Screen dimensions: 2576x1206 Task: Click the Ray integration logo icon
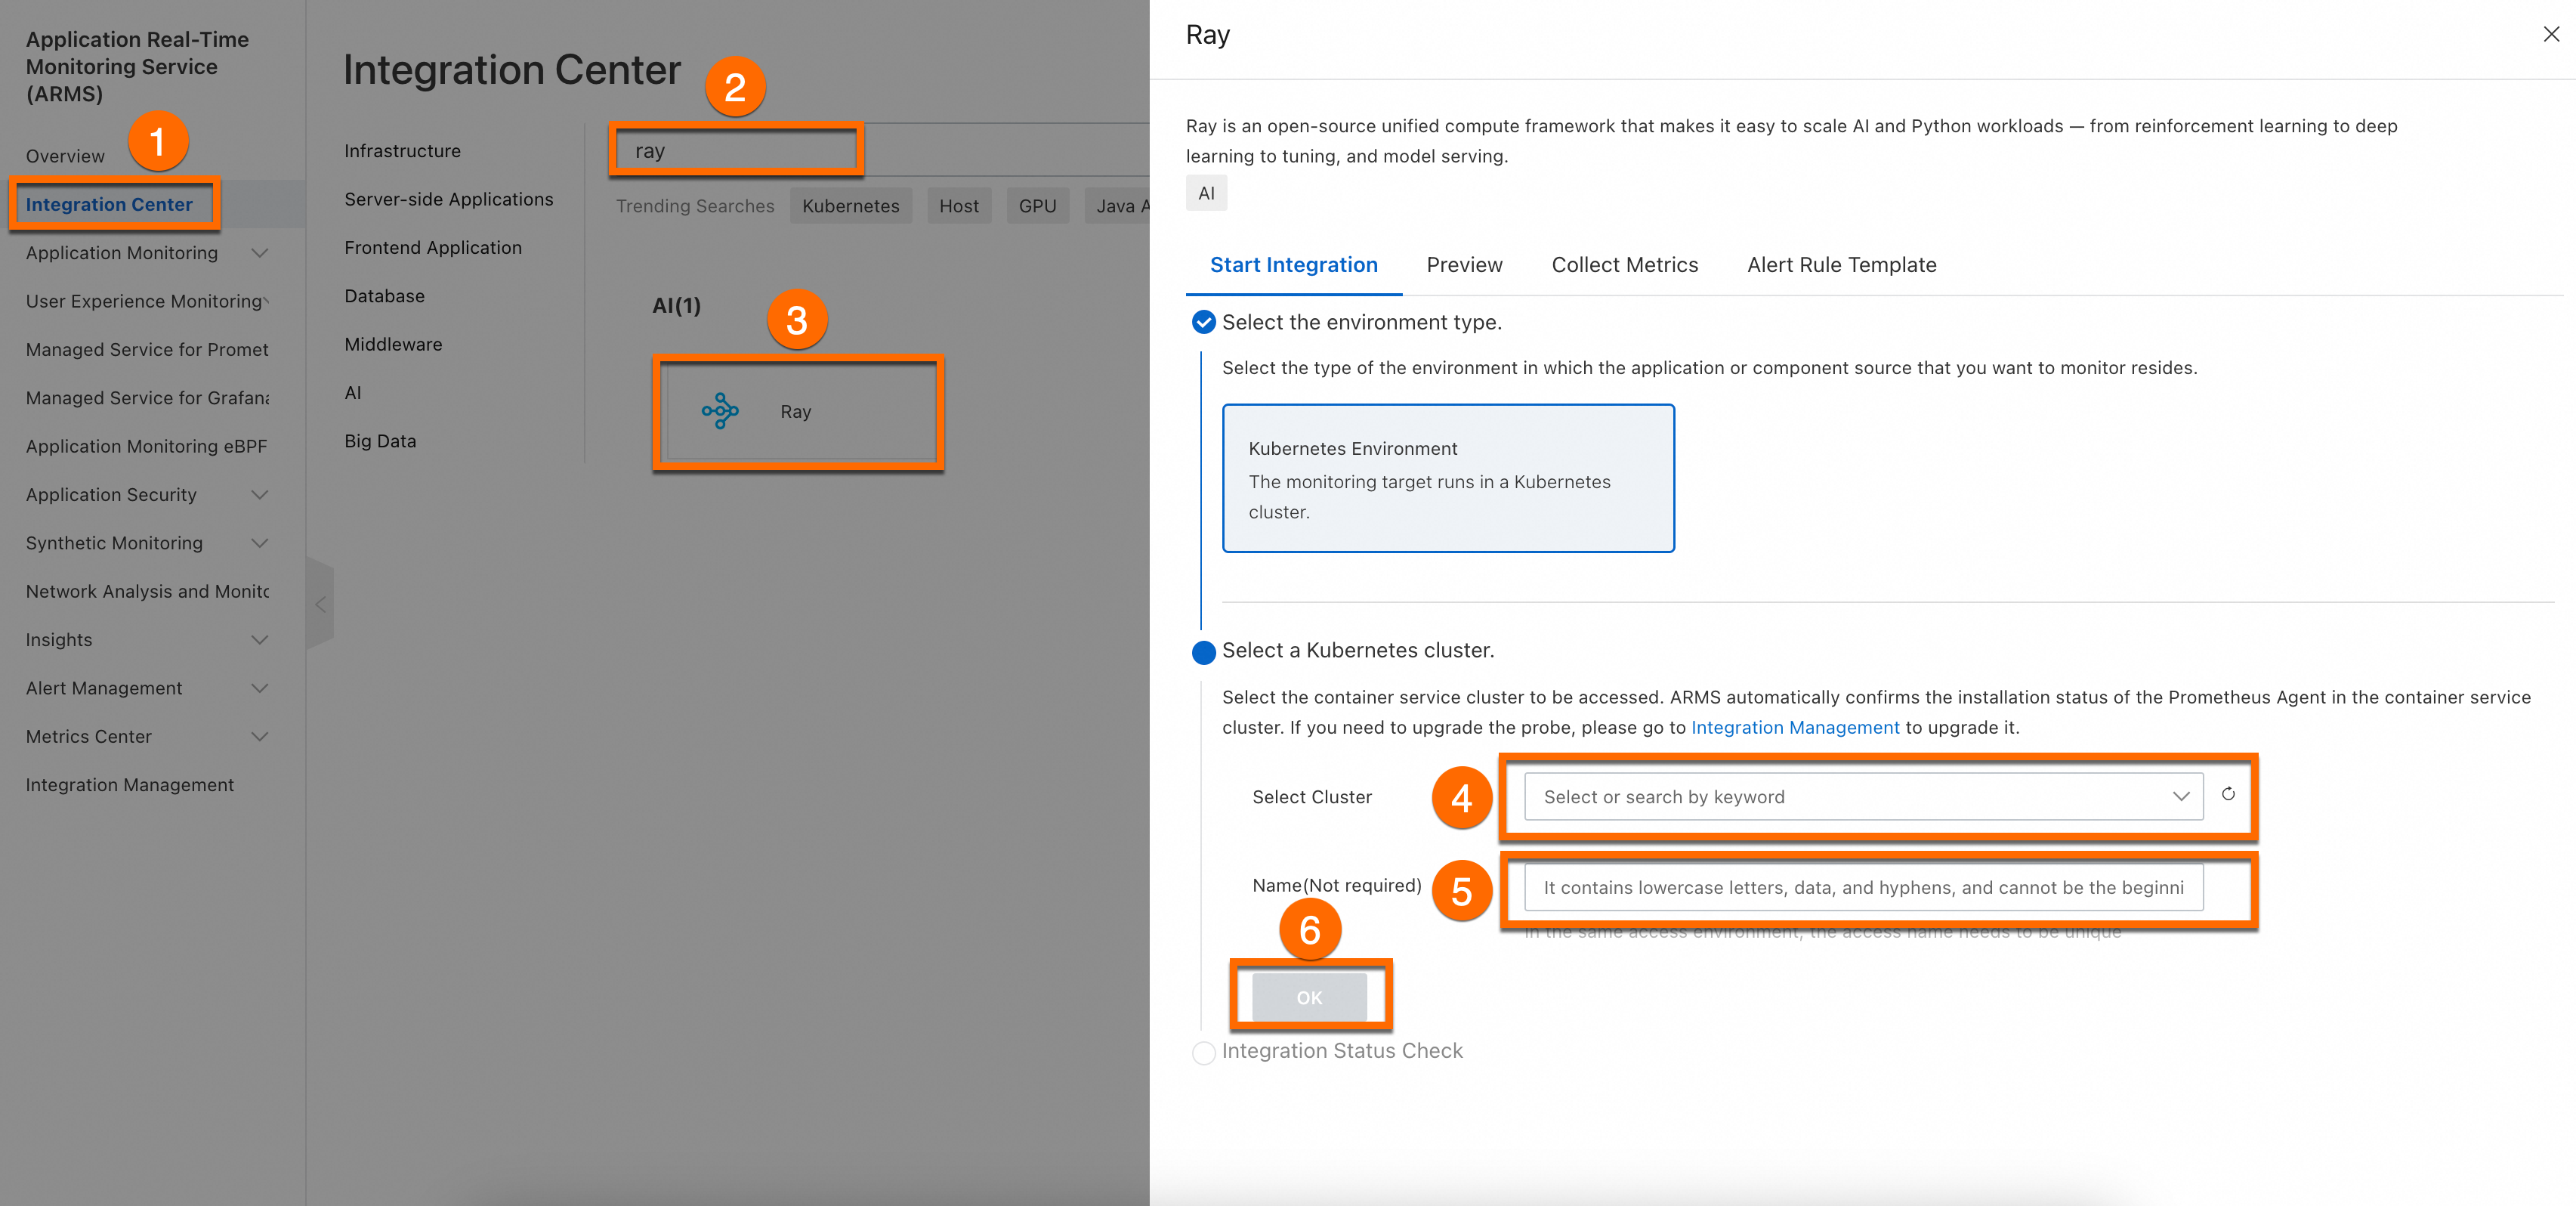720,411
